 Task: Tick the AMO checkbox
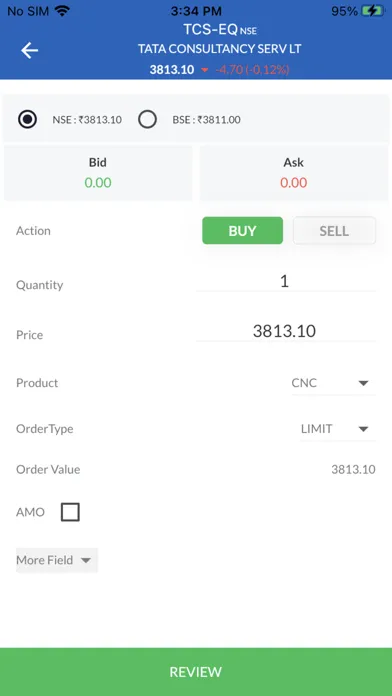click(x=70, y=512)
